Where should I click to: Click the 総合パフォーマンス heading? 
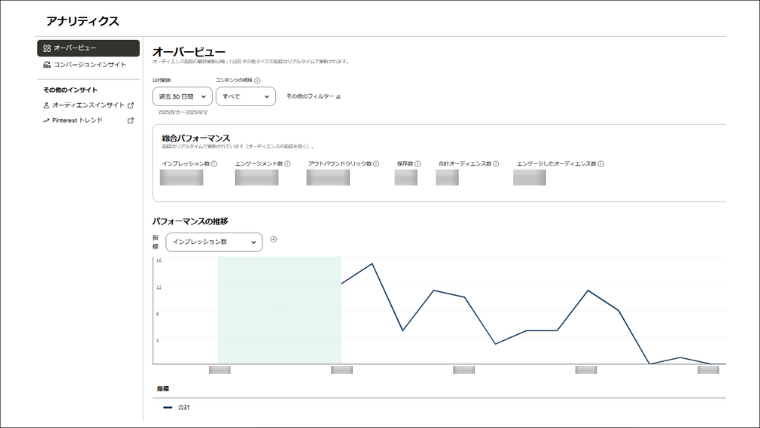click(x=196, y=138)
